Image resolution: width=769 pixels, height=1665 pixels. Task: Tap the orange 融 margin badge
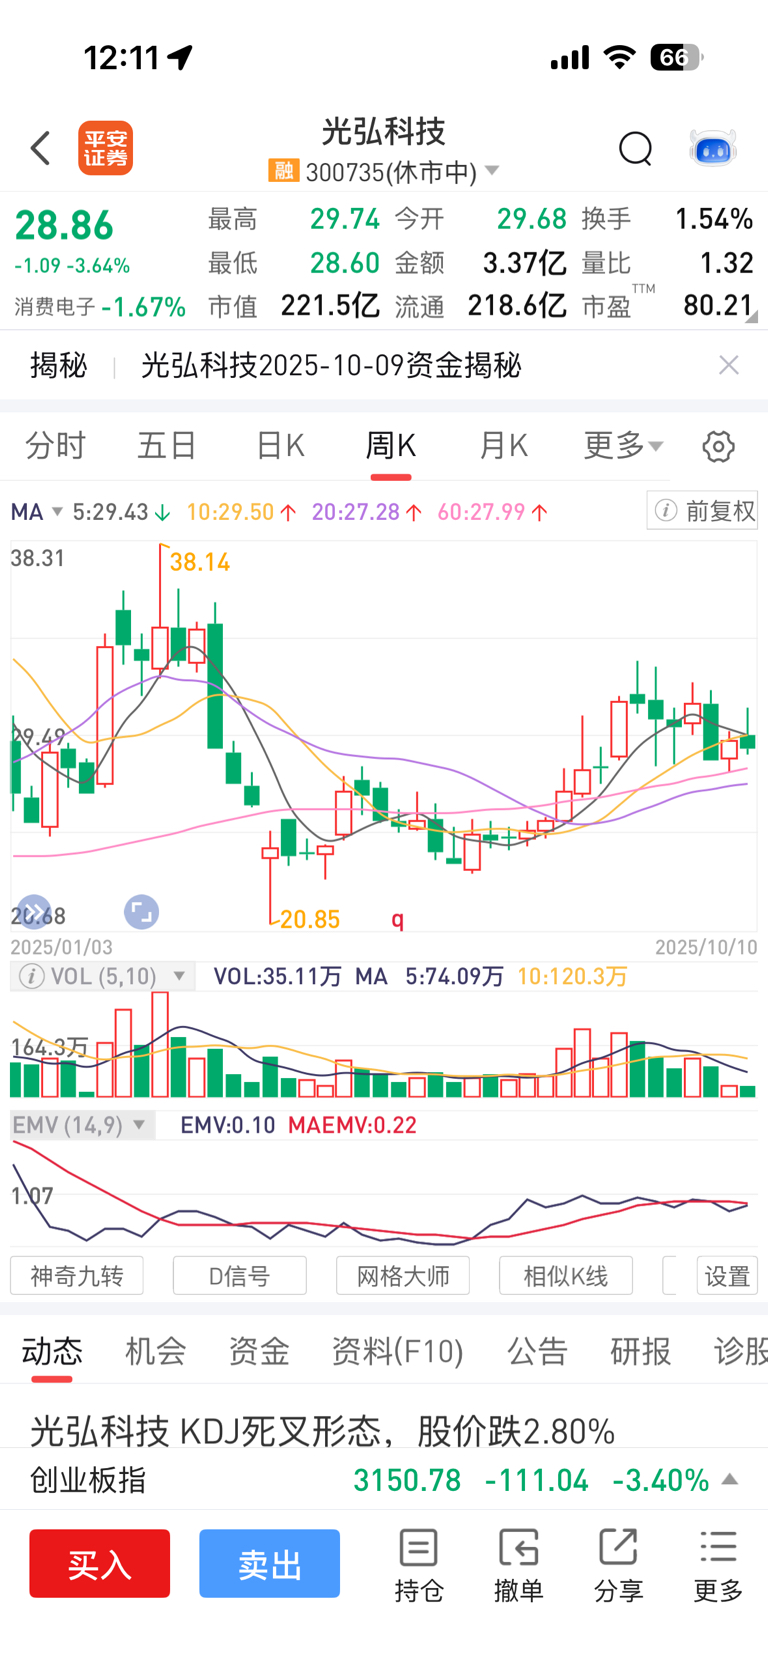[x=283, y=171]
